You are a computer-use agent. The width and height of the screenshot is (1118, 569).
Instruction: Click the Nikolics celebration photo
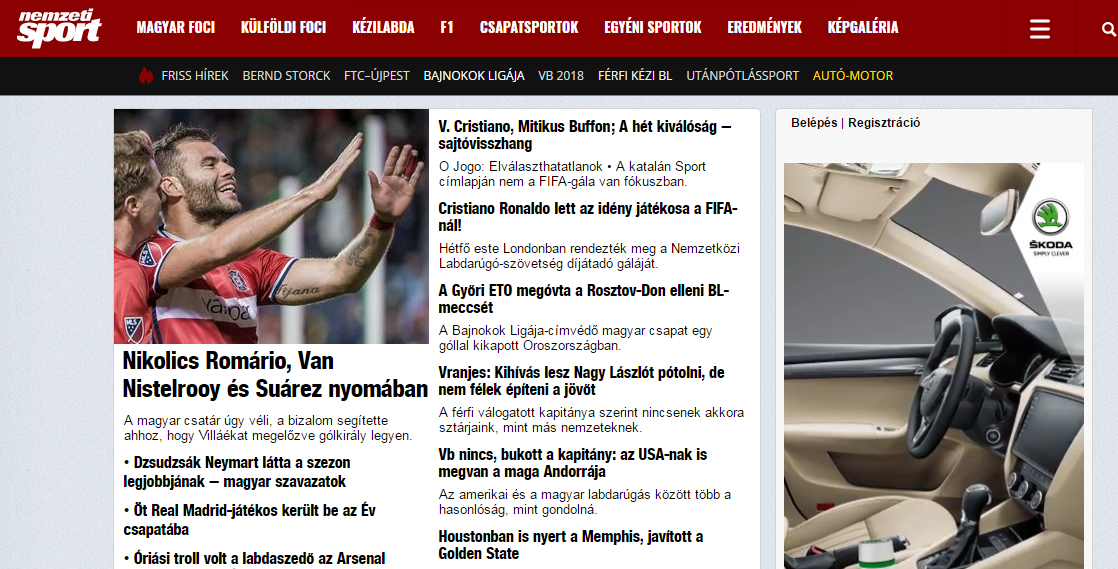[x=271, y=226]
